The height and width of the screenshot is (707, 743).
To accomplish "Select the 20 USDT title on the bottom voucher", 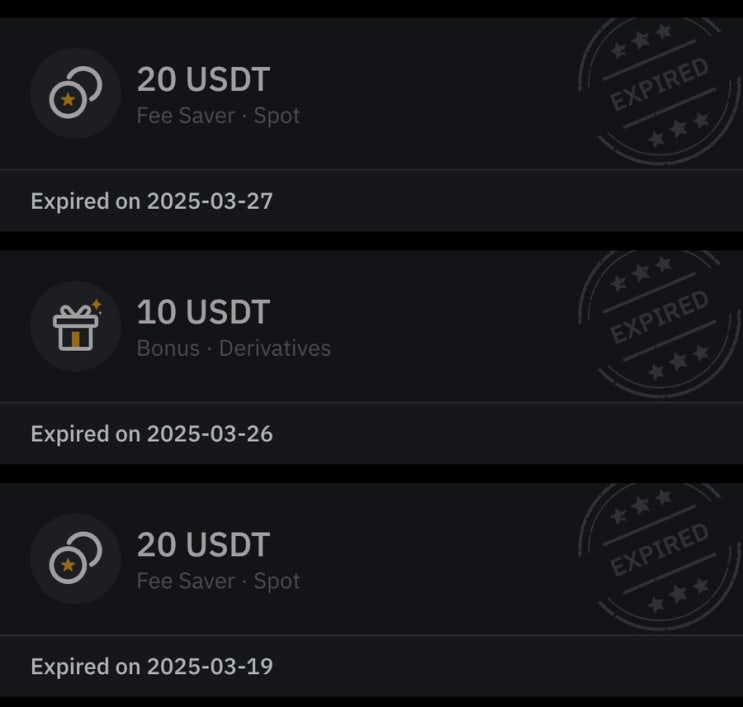I will click(x=203, y=545).
